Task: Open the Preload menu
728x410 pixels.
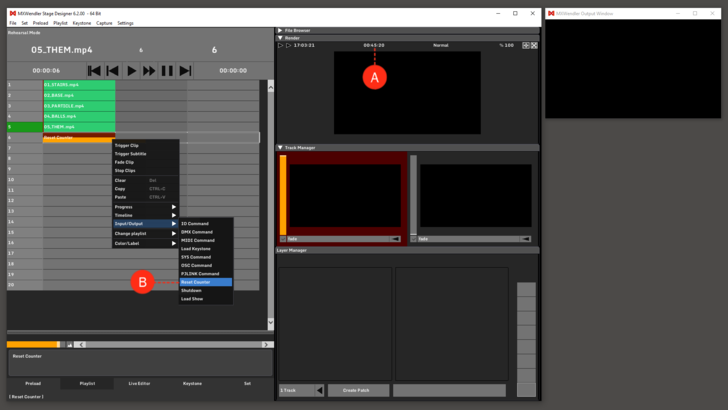Action: (40, 23)
